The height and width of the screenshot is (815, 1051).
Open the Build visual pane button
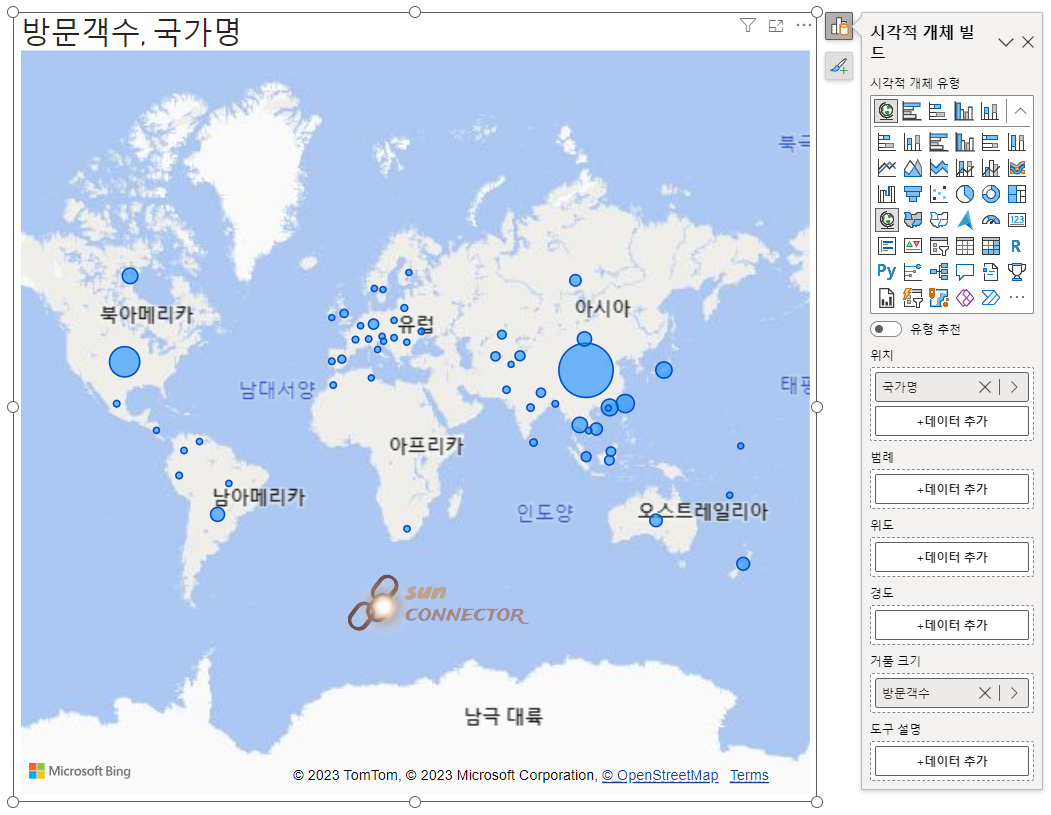pos(839,27)
